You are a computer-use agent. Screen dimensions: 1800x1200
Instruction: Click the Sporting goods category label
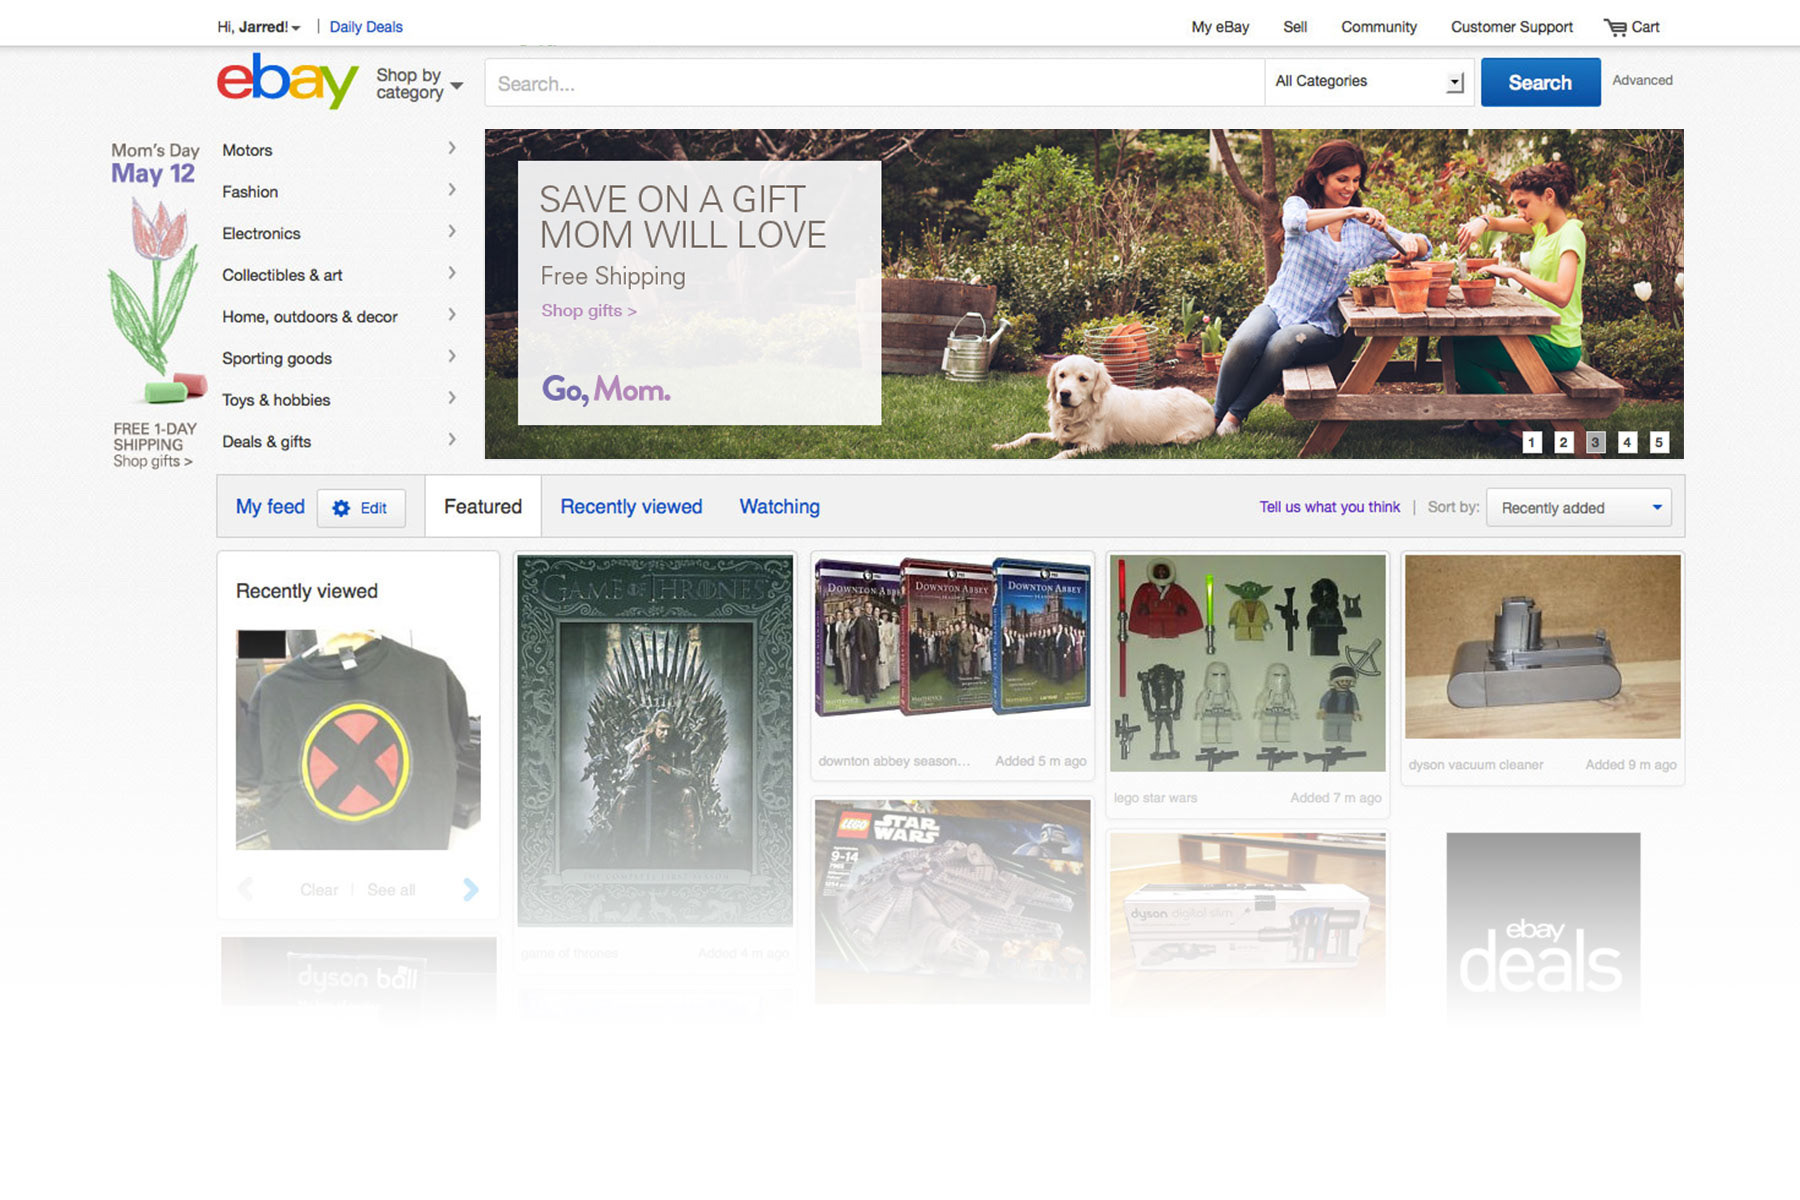click(277, 358)
